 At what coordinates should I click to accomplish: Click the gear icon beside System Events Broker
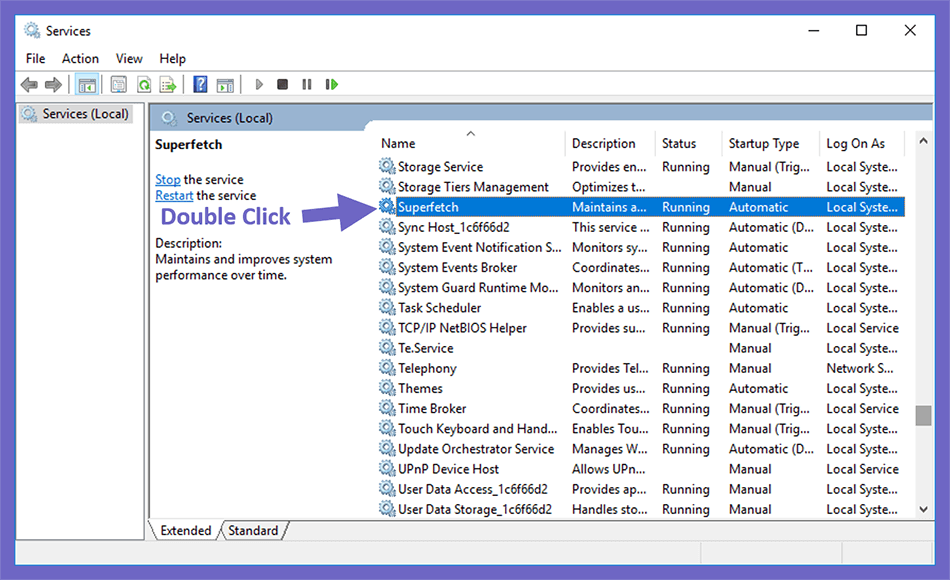click(x=387, y=267)
